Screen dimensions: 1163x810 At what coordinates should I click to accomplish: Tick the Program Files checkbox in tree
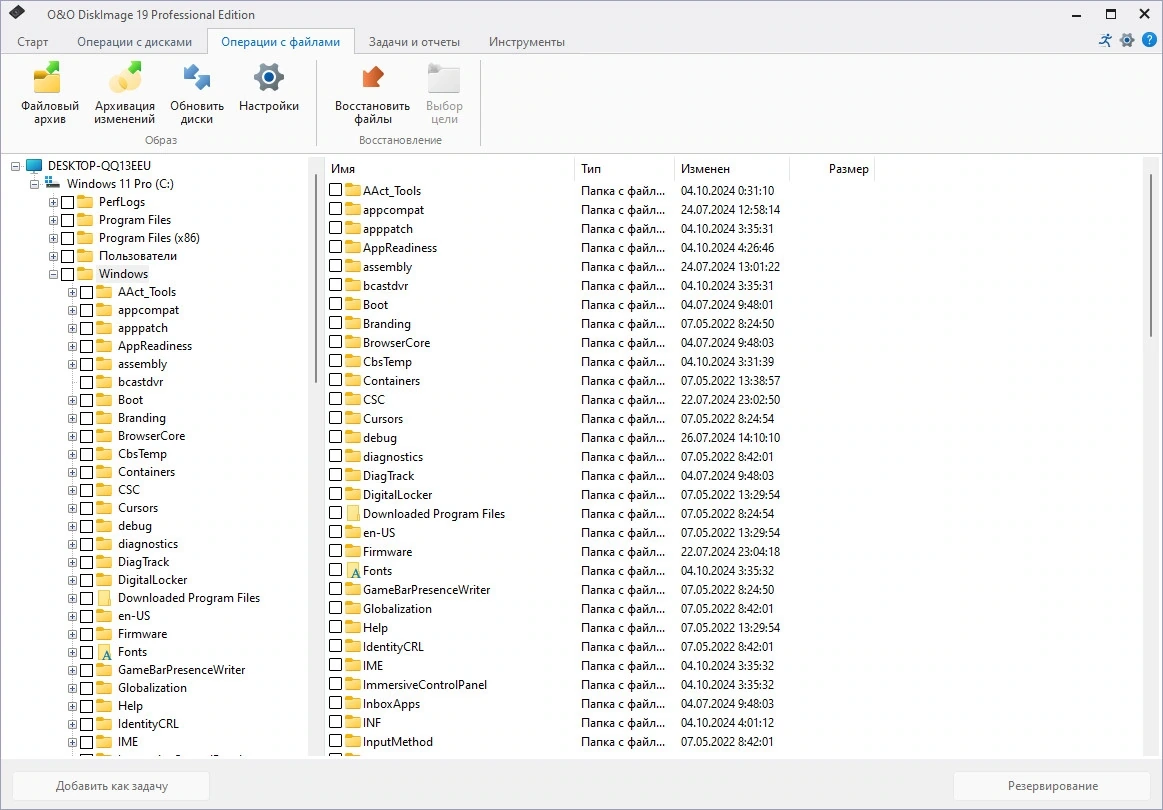[x=67, y=220]
